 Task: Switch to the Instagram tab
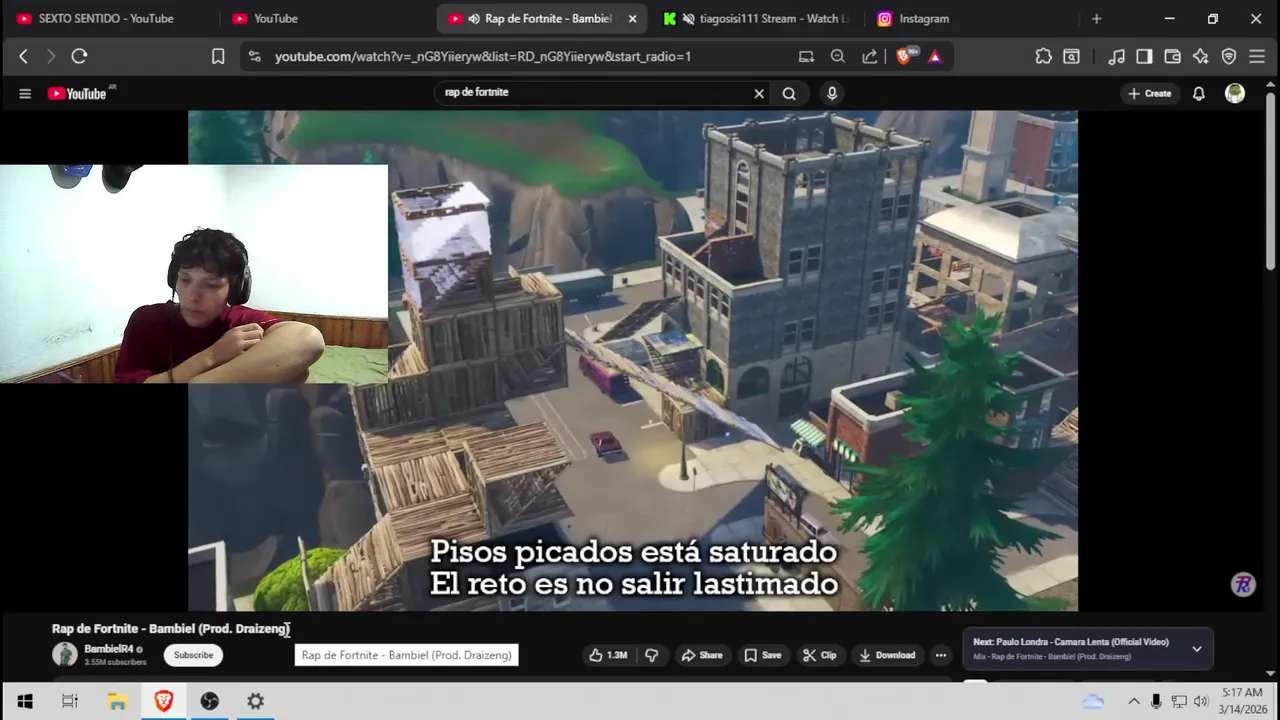tap(924, 18)
